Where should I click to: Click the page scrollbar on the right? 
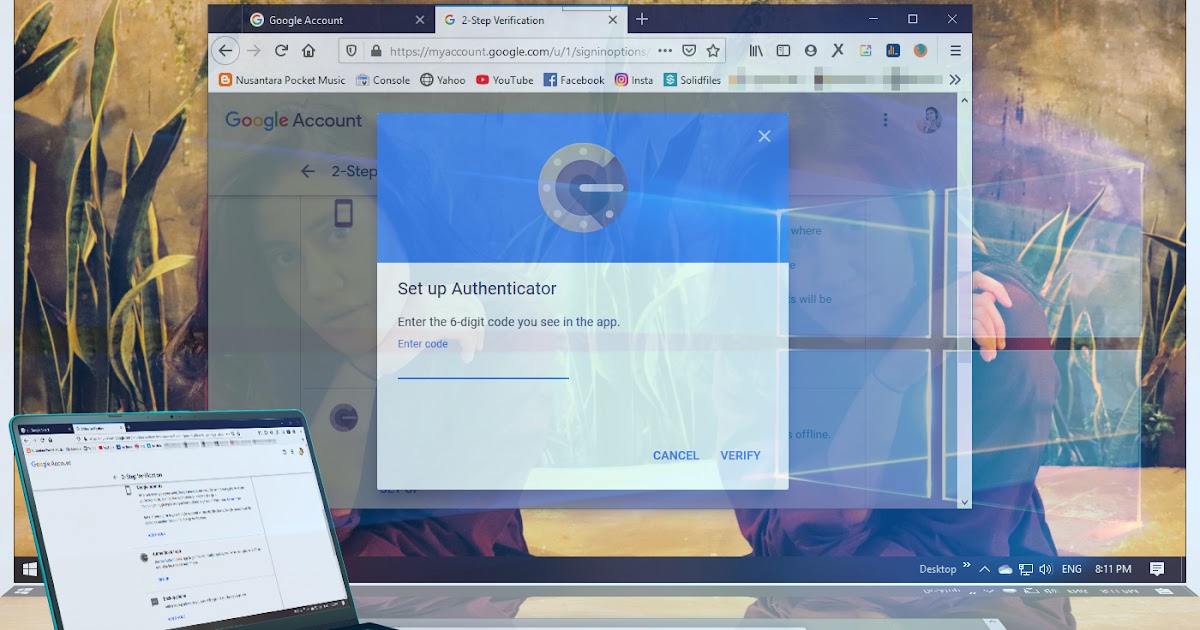click(x=963, y=300)
